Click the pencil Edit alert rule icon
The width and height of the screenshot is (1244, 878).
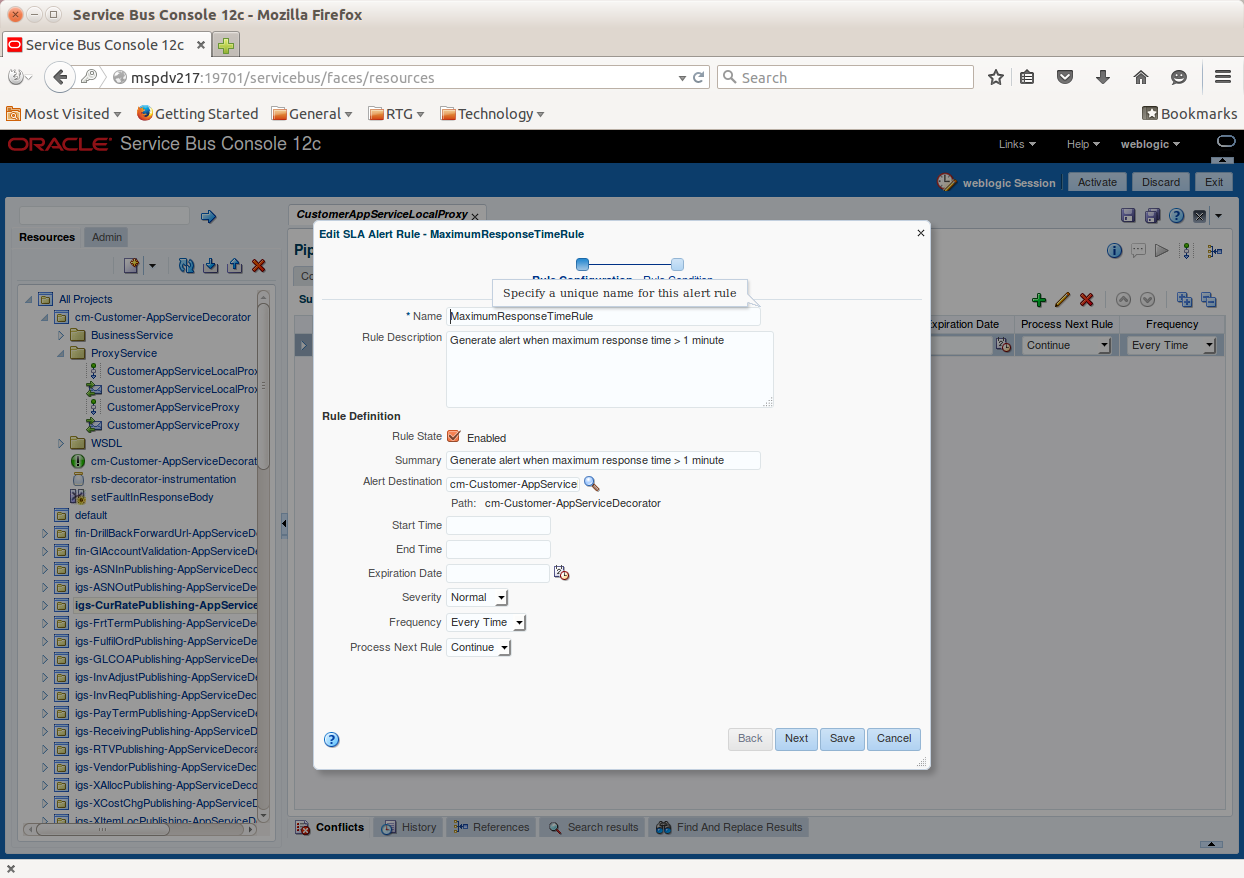click(x=1063, y=299)
